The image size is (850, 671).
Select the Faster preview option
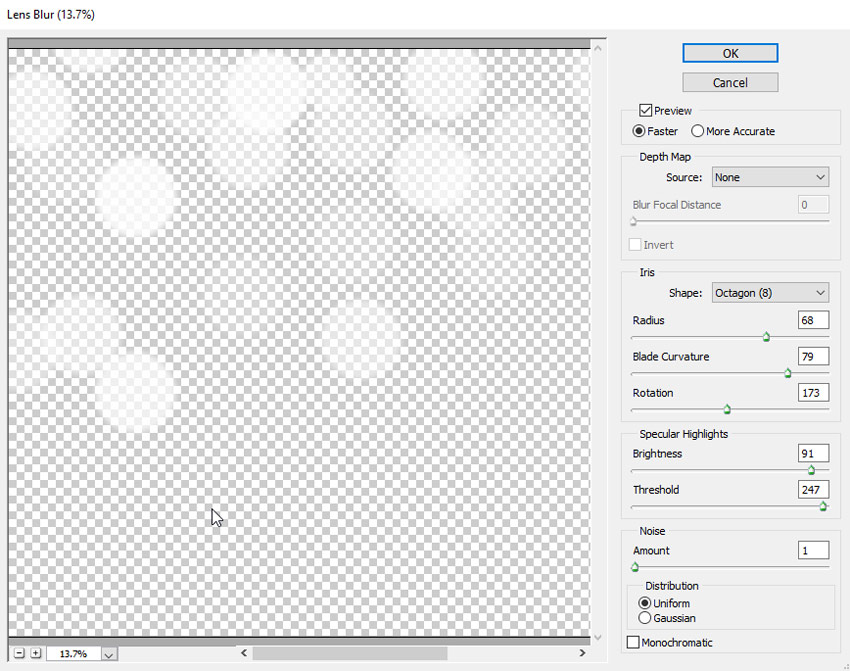(639, 131)
